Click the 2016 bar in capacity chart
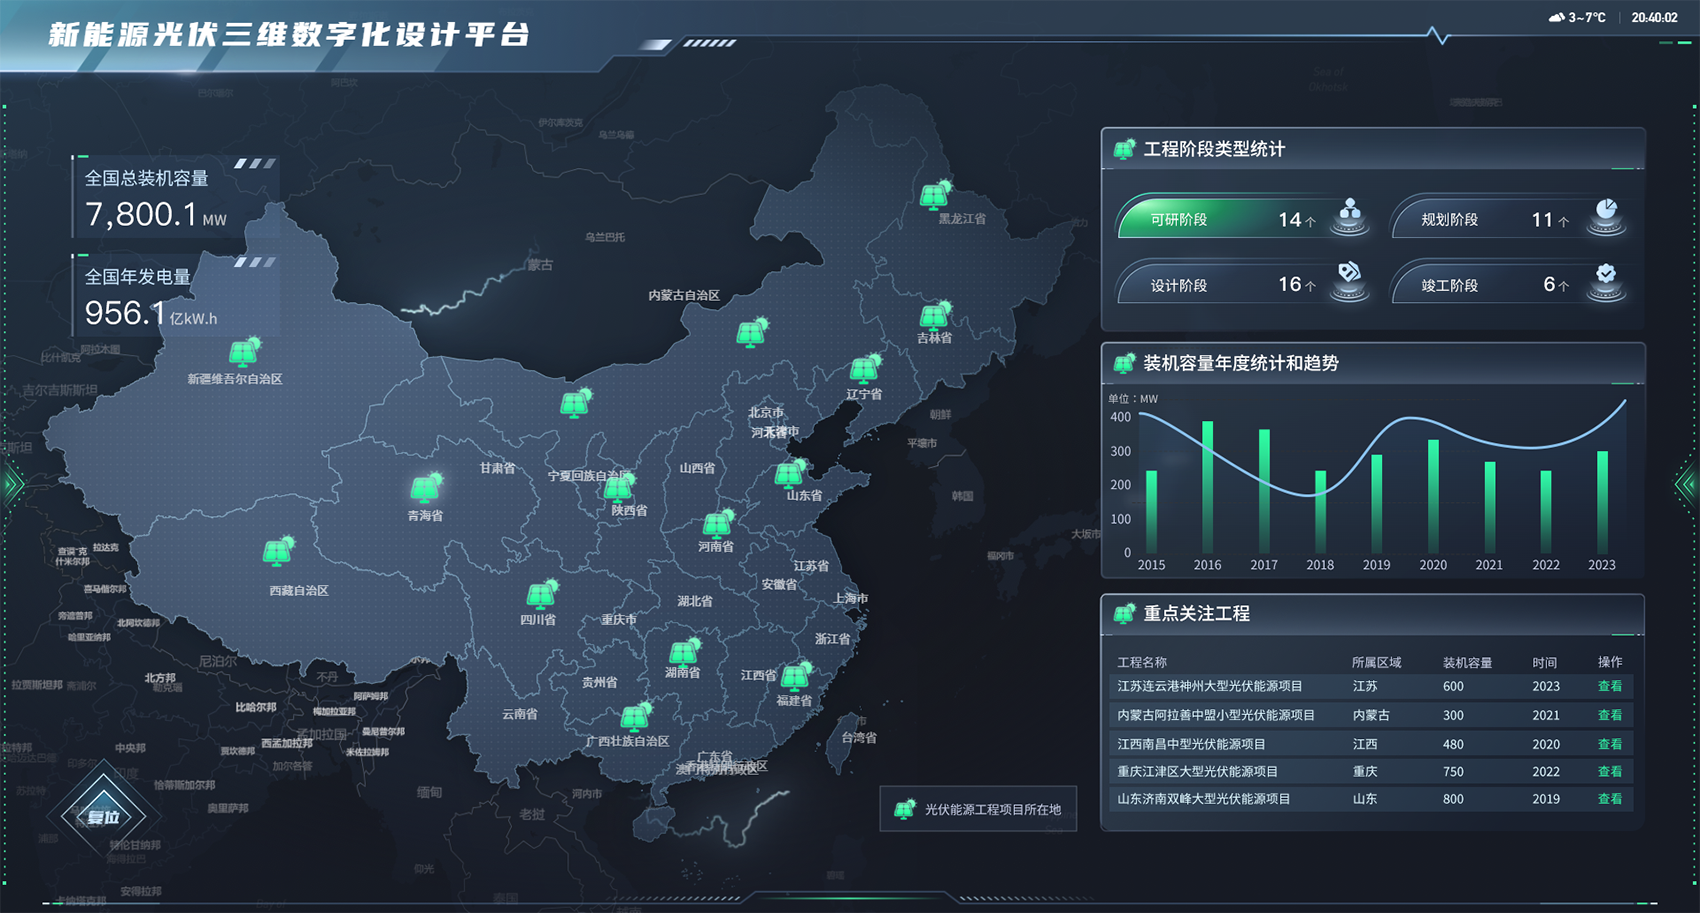 pyautogui.click(x=1207, y=487)
